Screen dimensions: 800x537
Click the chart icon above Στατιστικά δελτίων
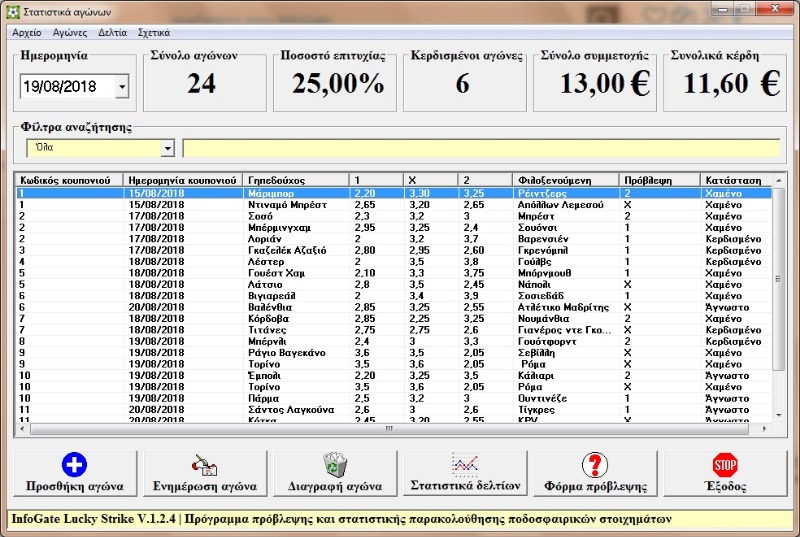(x=466, y=463)
